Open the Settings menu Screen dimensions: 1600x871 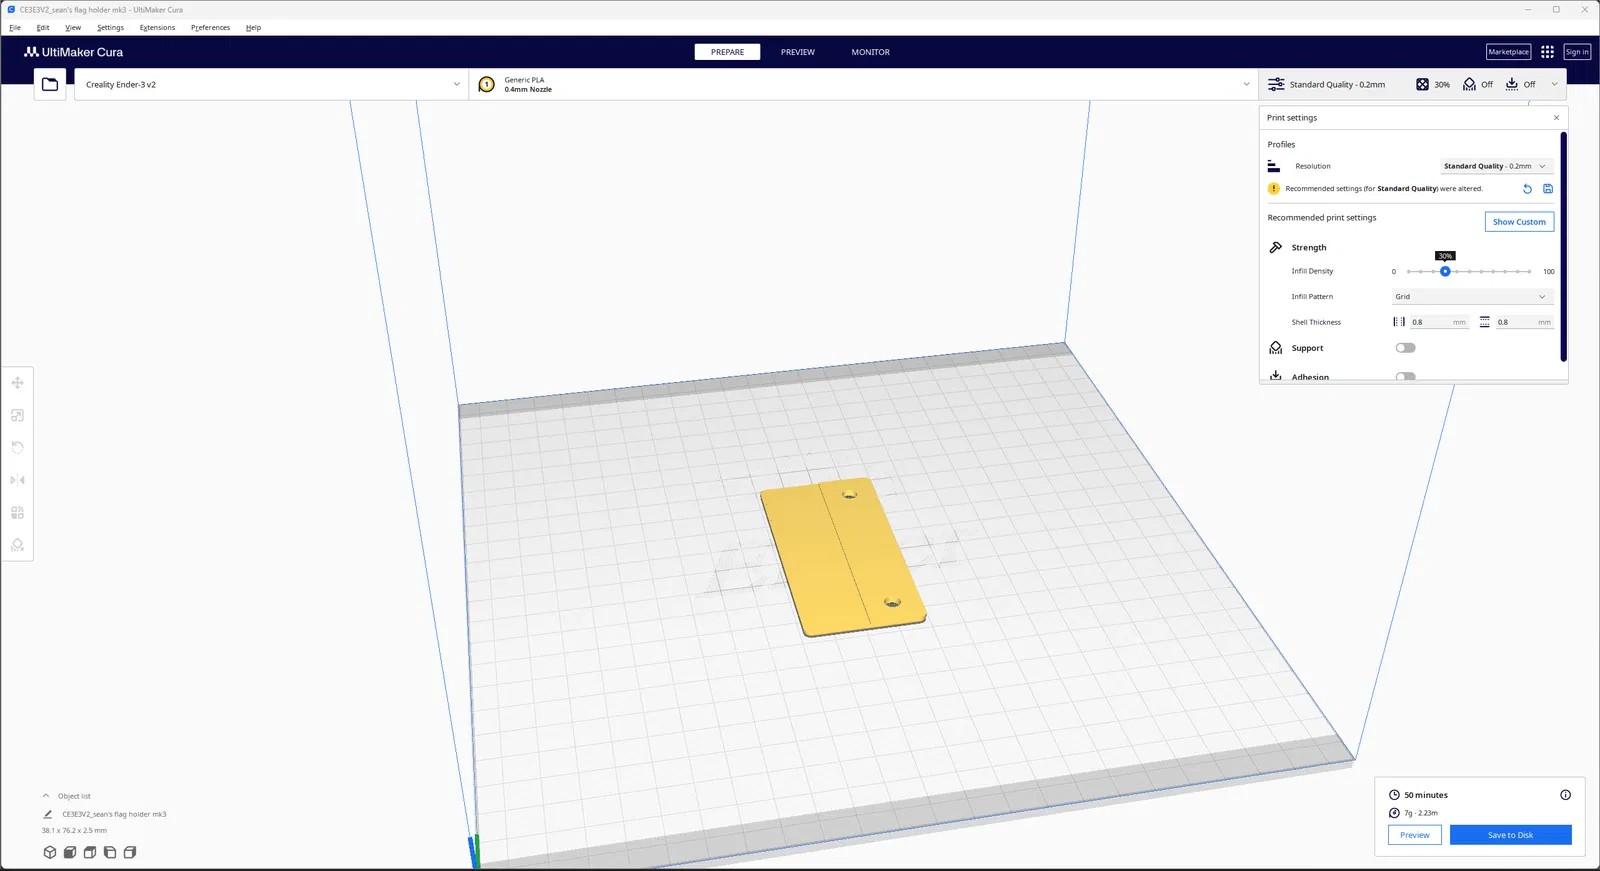tap(110, 28)
